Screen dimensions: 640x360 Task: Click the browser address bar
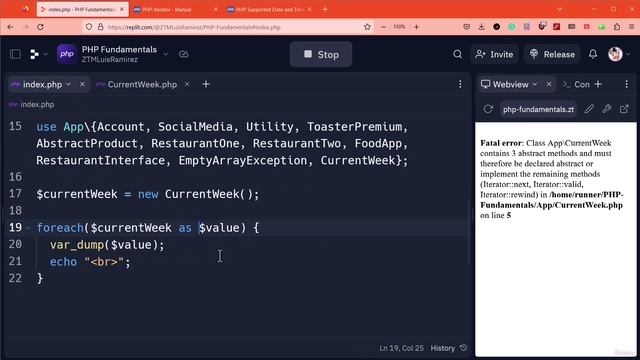229,27
